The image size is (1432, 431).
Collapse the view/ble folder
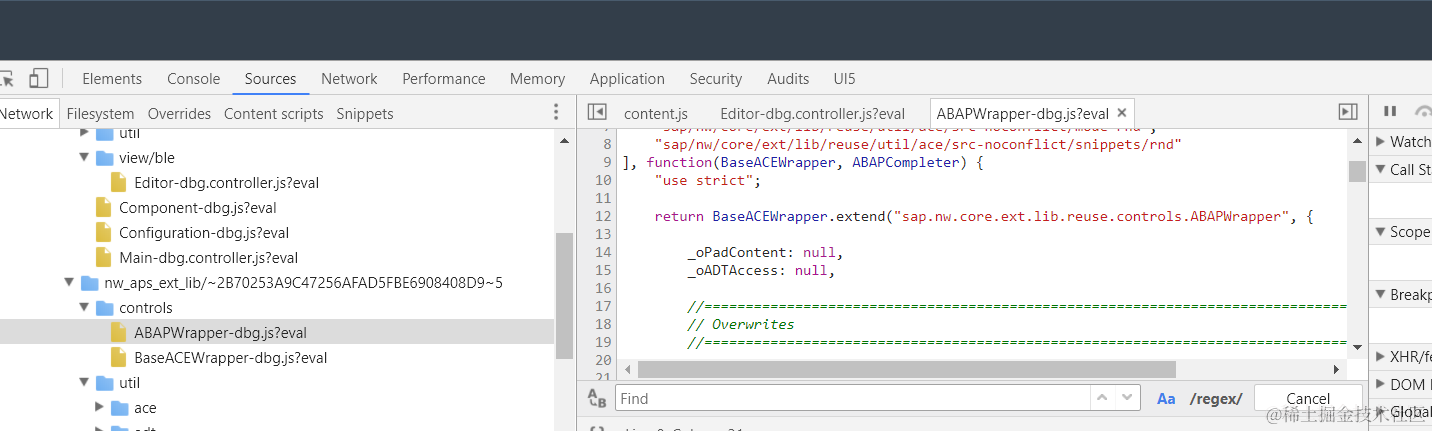(x=84, y=158)
